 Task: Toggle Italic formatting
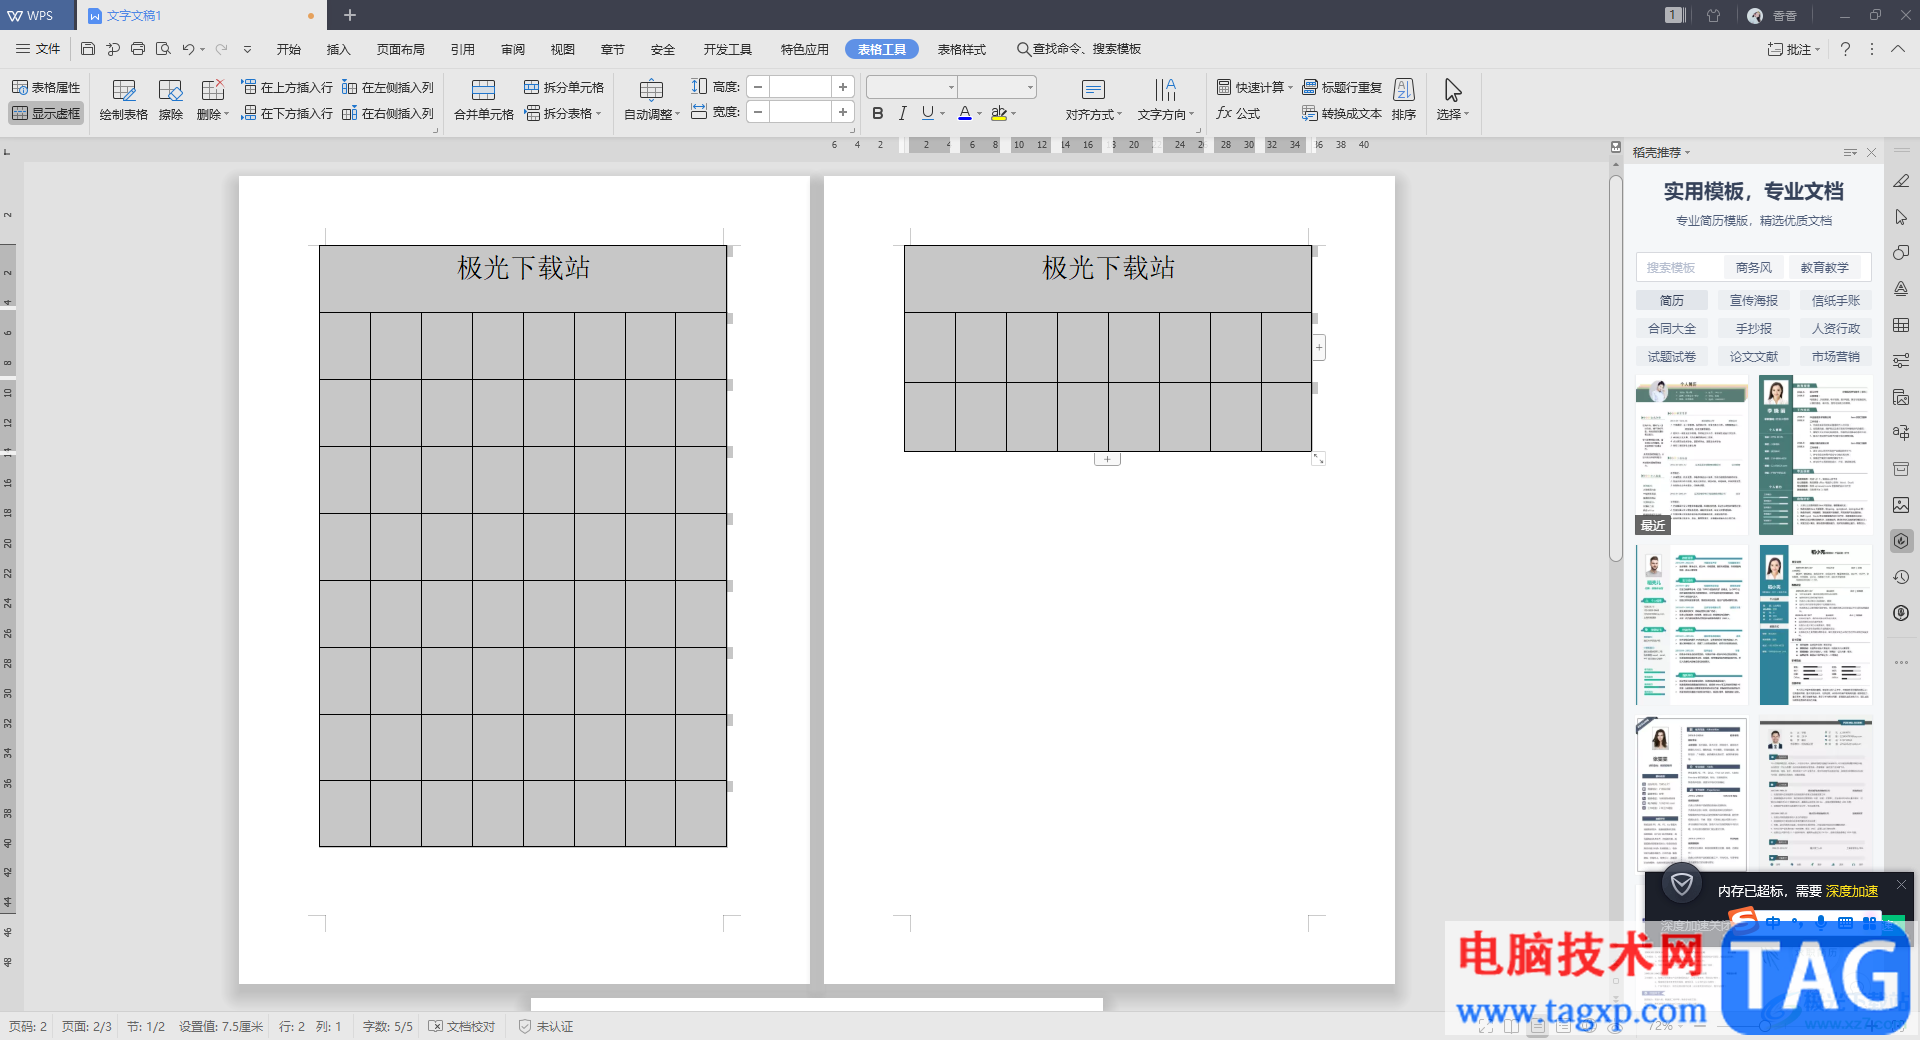coord(903,113)
